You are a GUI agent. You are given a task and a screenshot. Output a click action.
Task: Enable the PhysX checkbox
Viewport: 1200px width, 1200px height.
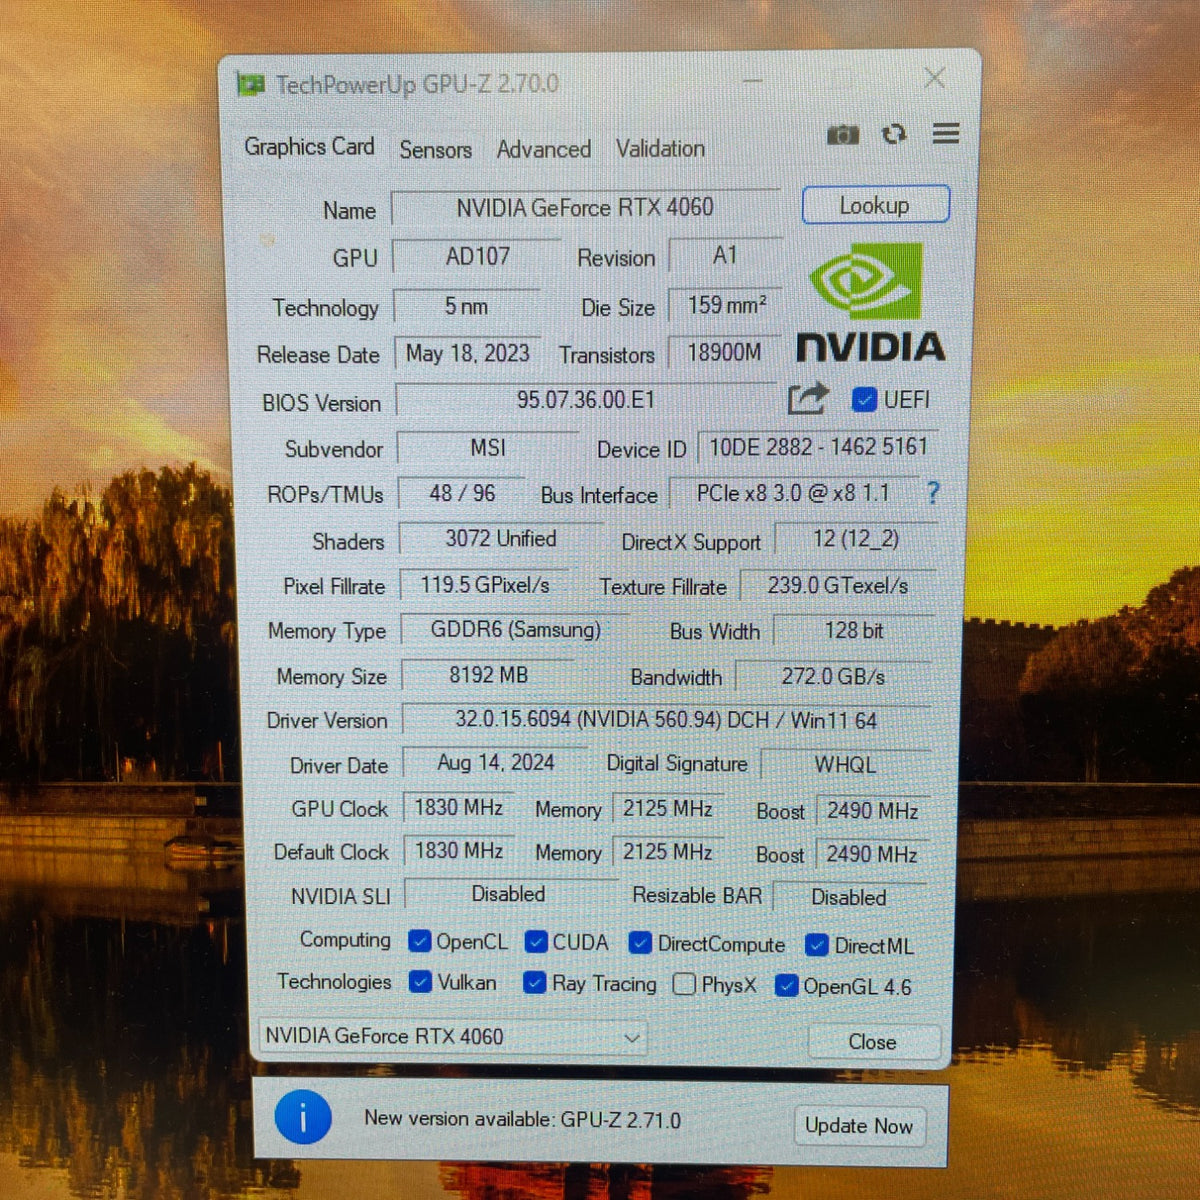[x=684, y=984]
